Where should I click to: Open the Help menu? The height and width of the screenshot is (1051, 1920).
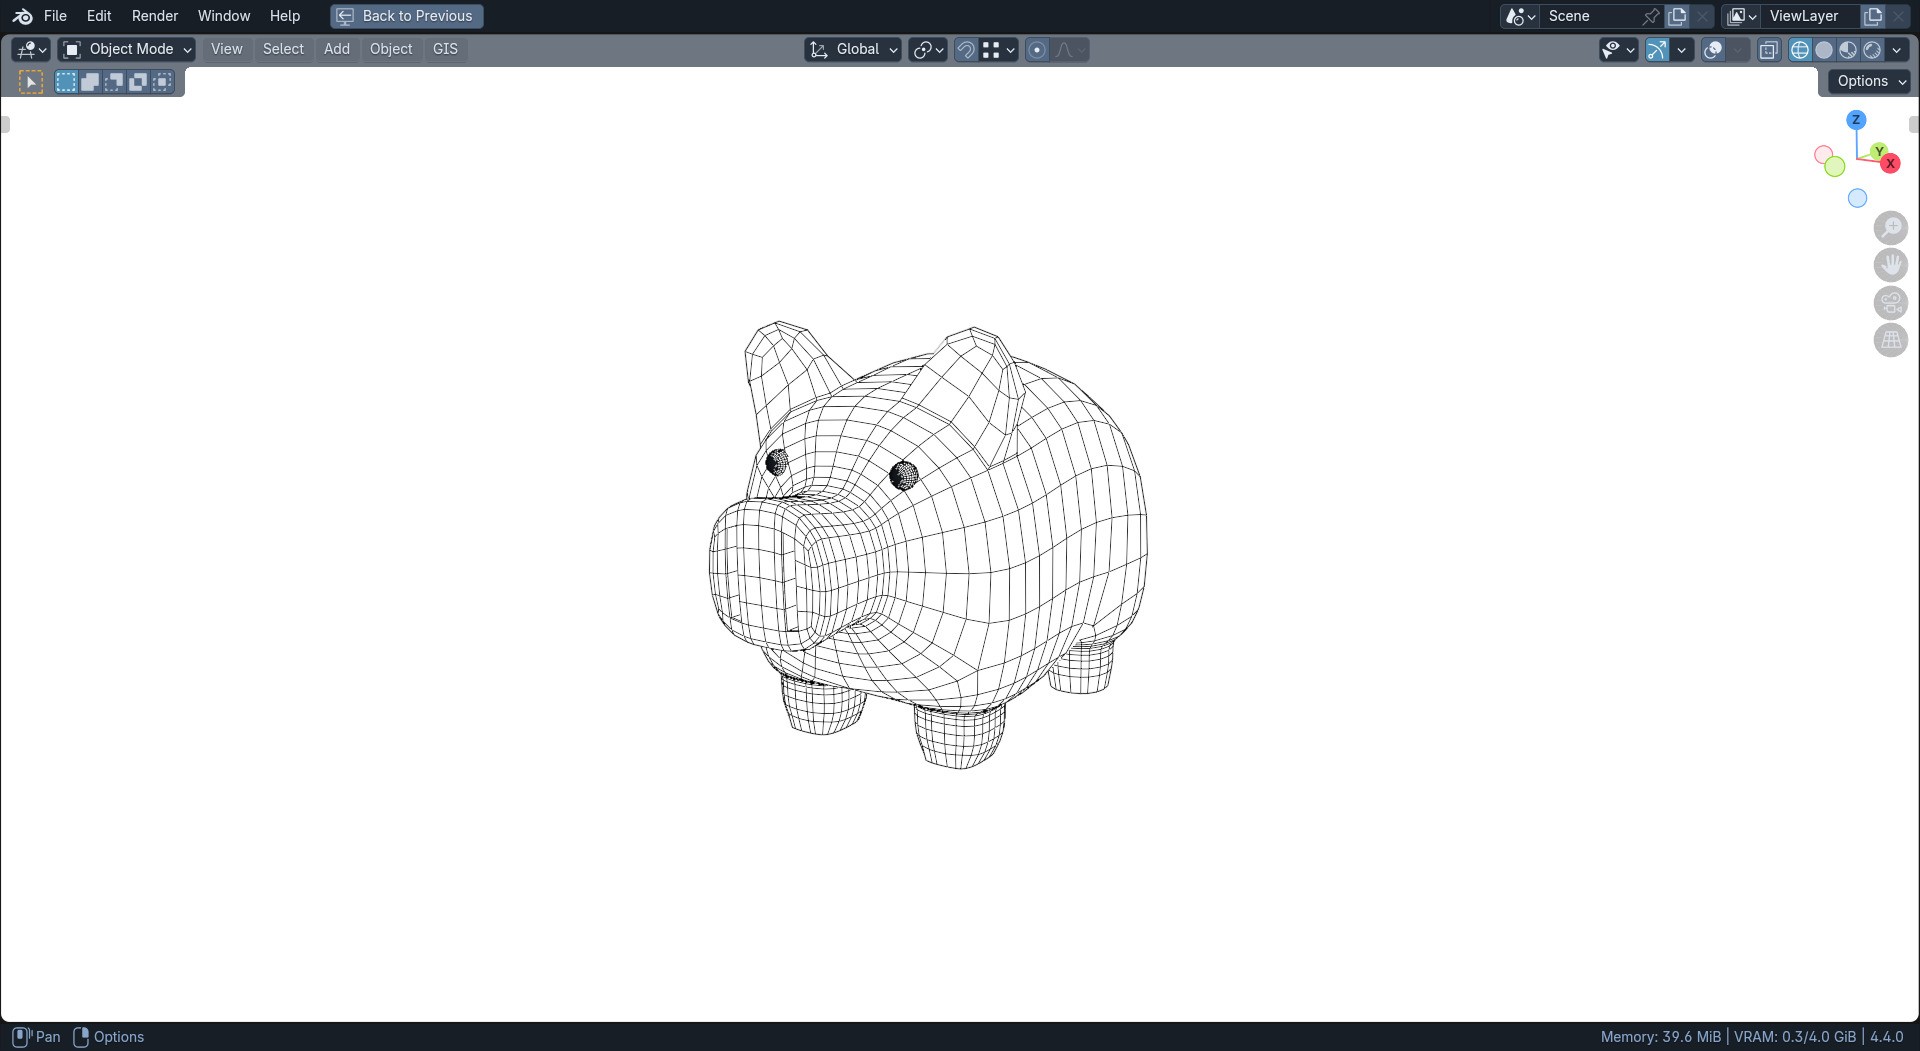[x=285, y=16]
